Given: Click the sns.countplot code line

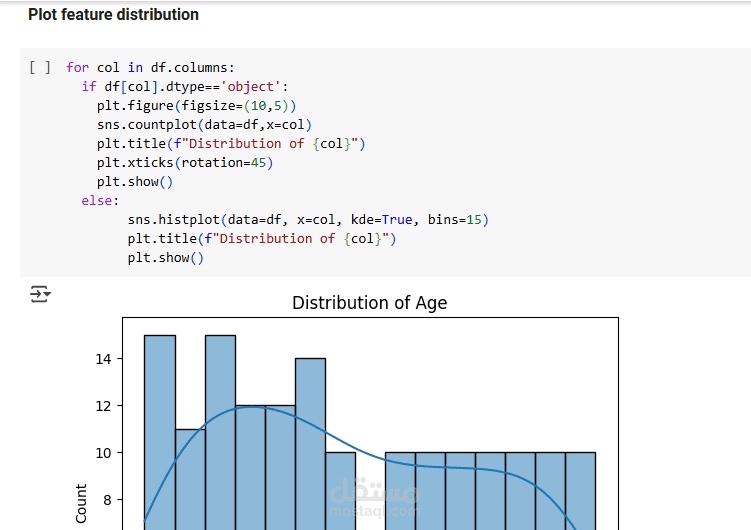Looking at the screenshot, I should tap(205, 125).
